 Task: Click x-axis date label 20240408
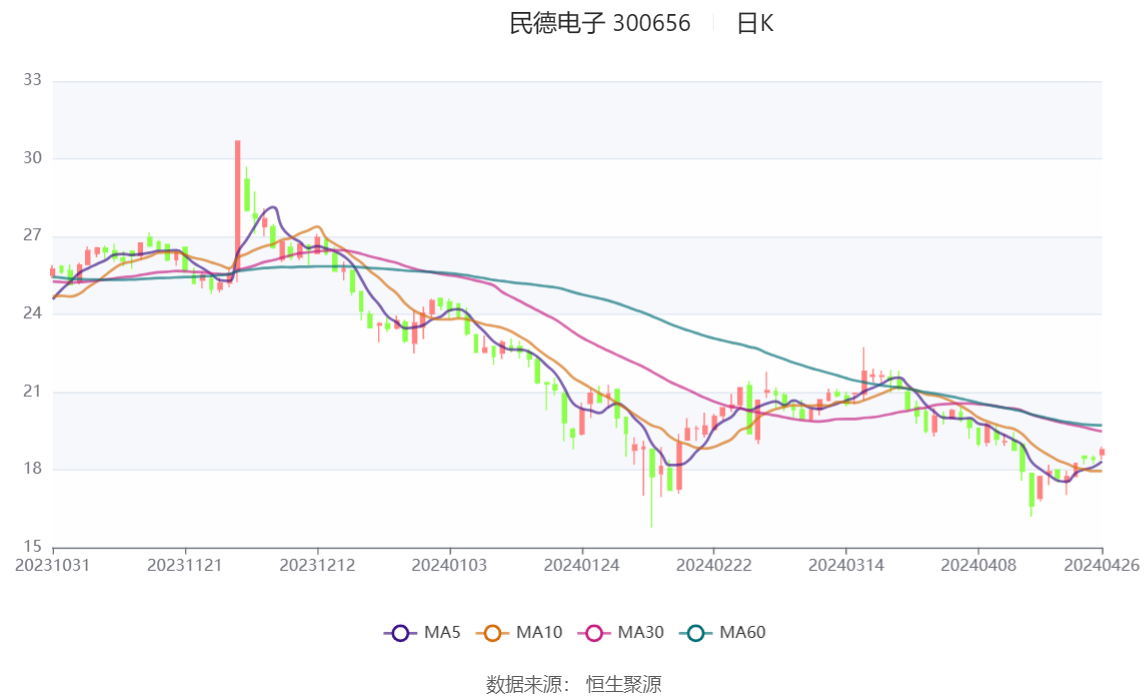click(978, 565)
